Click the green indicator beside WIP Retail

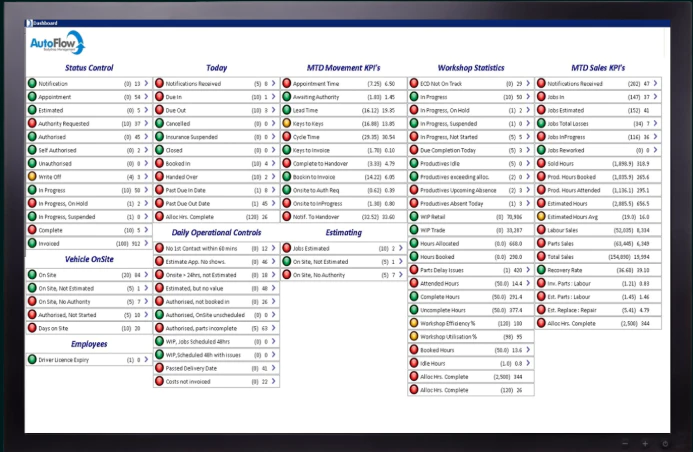tap(414, 217)
